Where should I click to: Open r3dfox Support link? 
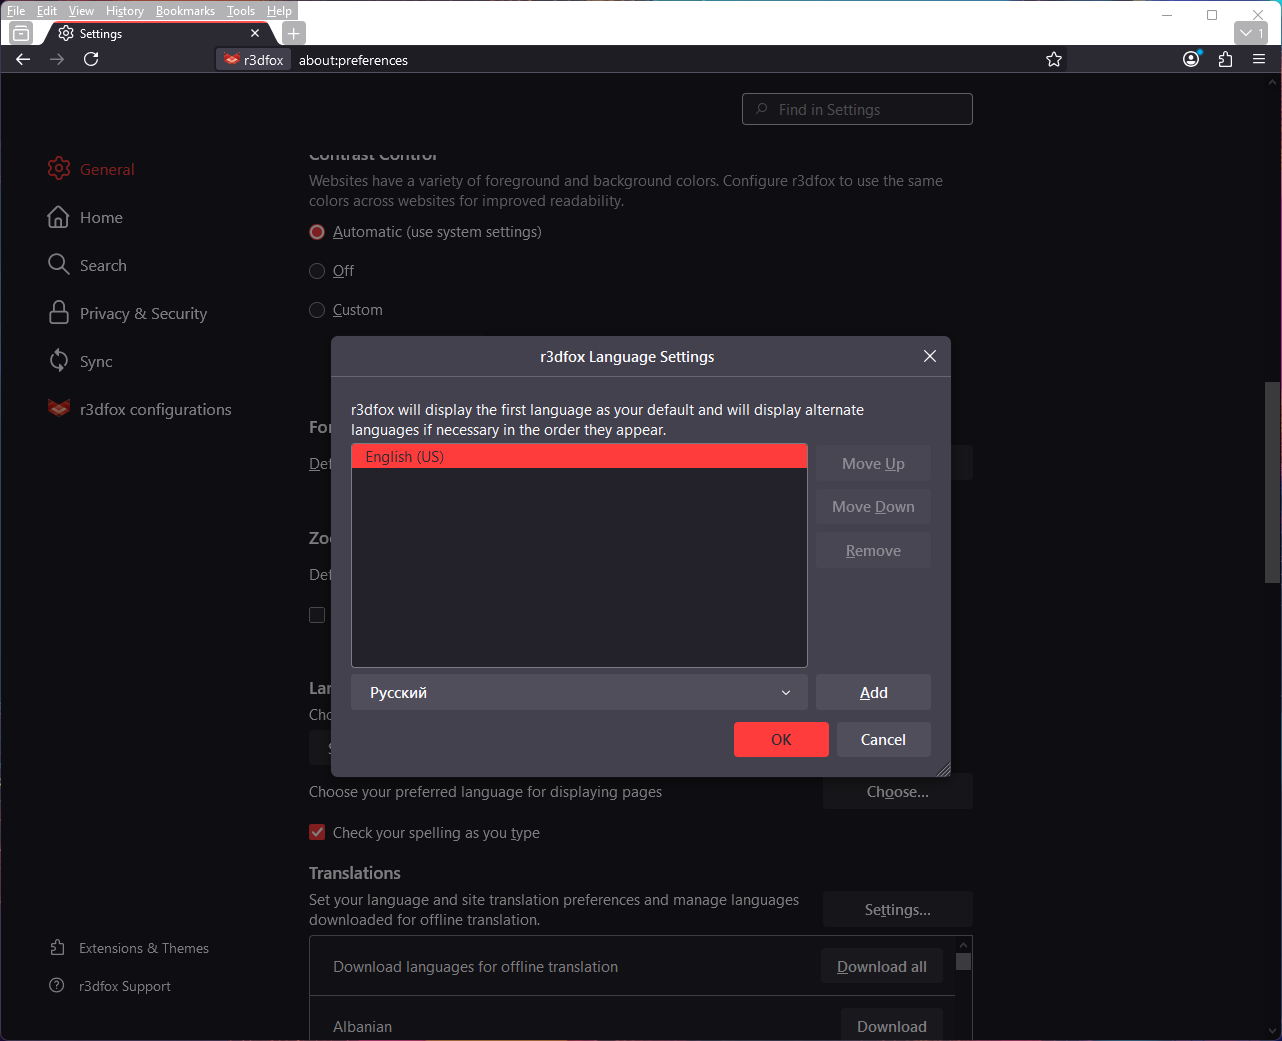(x=110, y=986)
